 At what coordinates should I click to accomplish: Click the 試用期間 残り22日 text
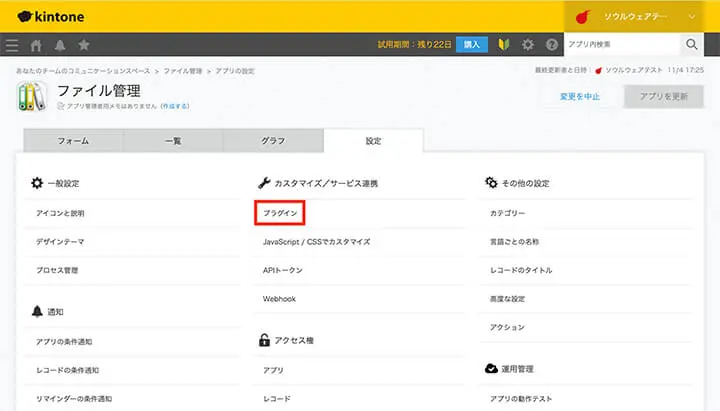pos(414,45)
